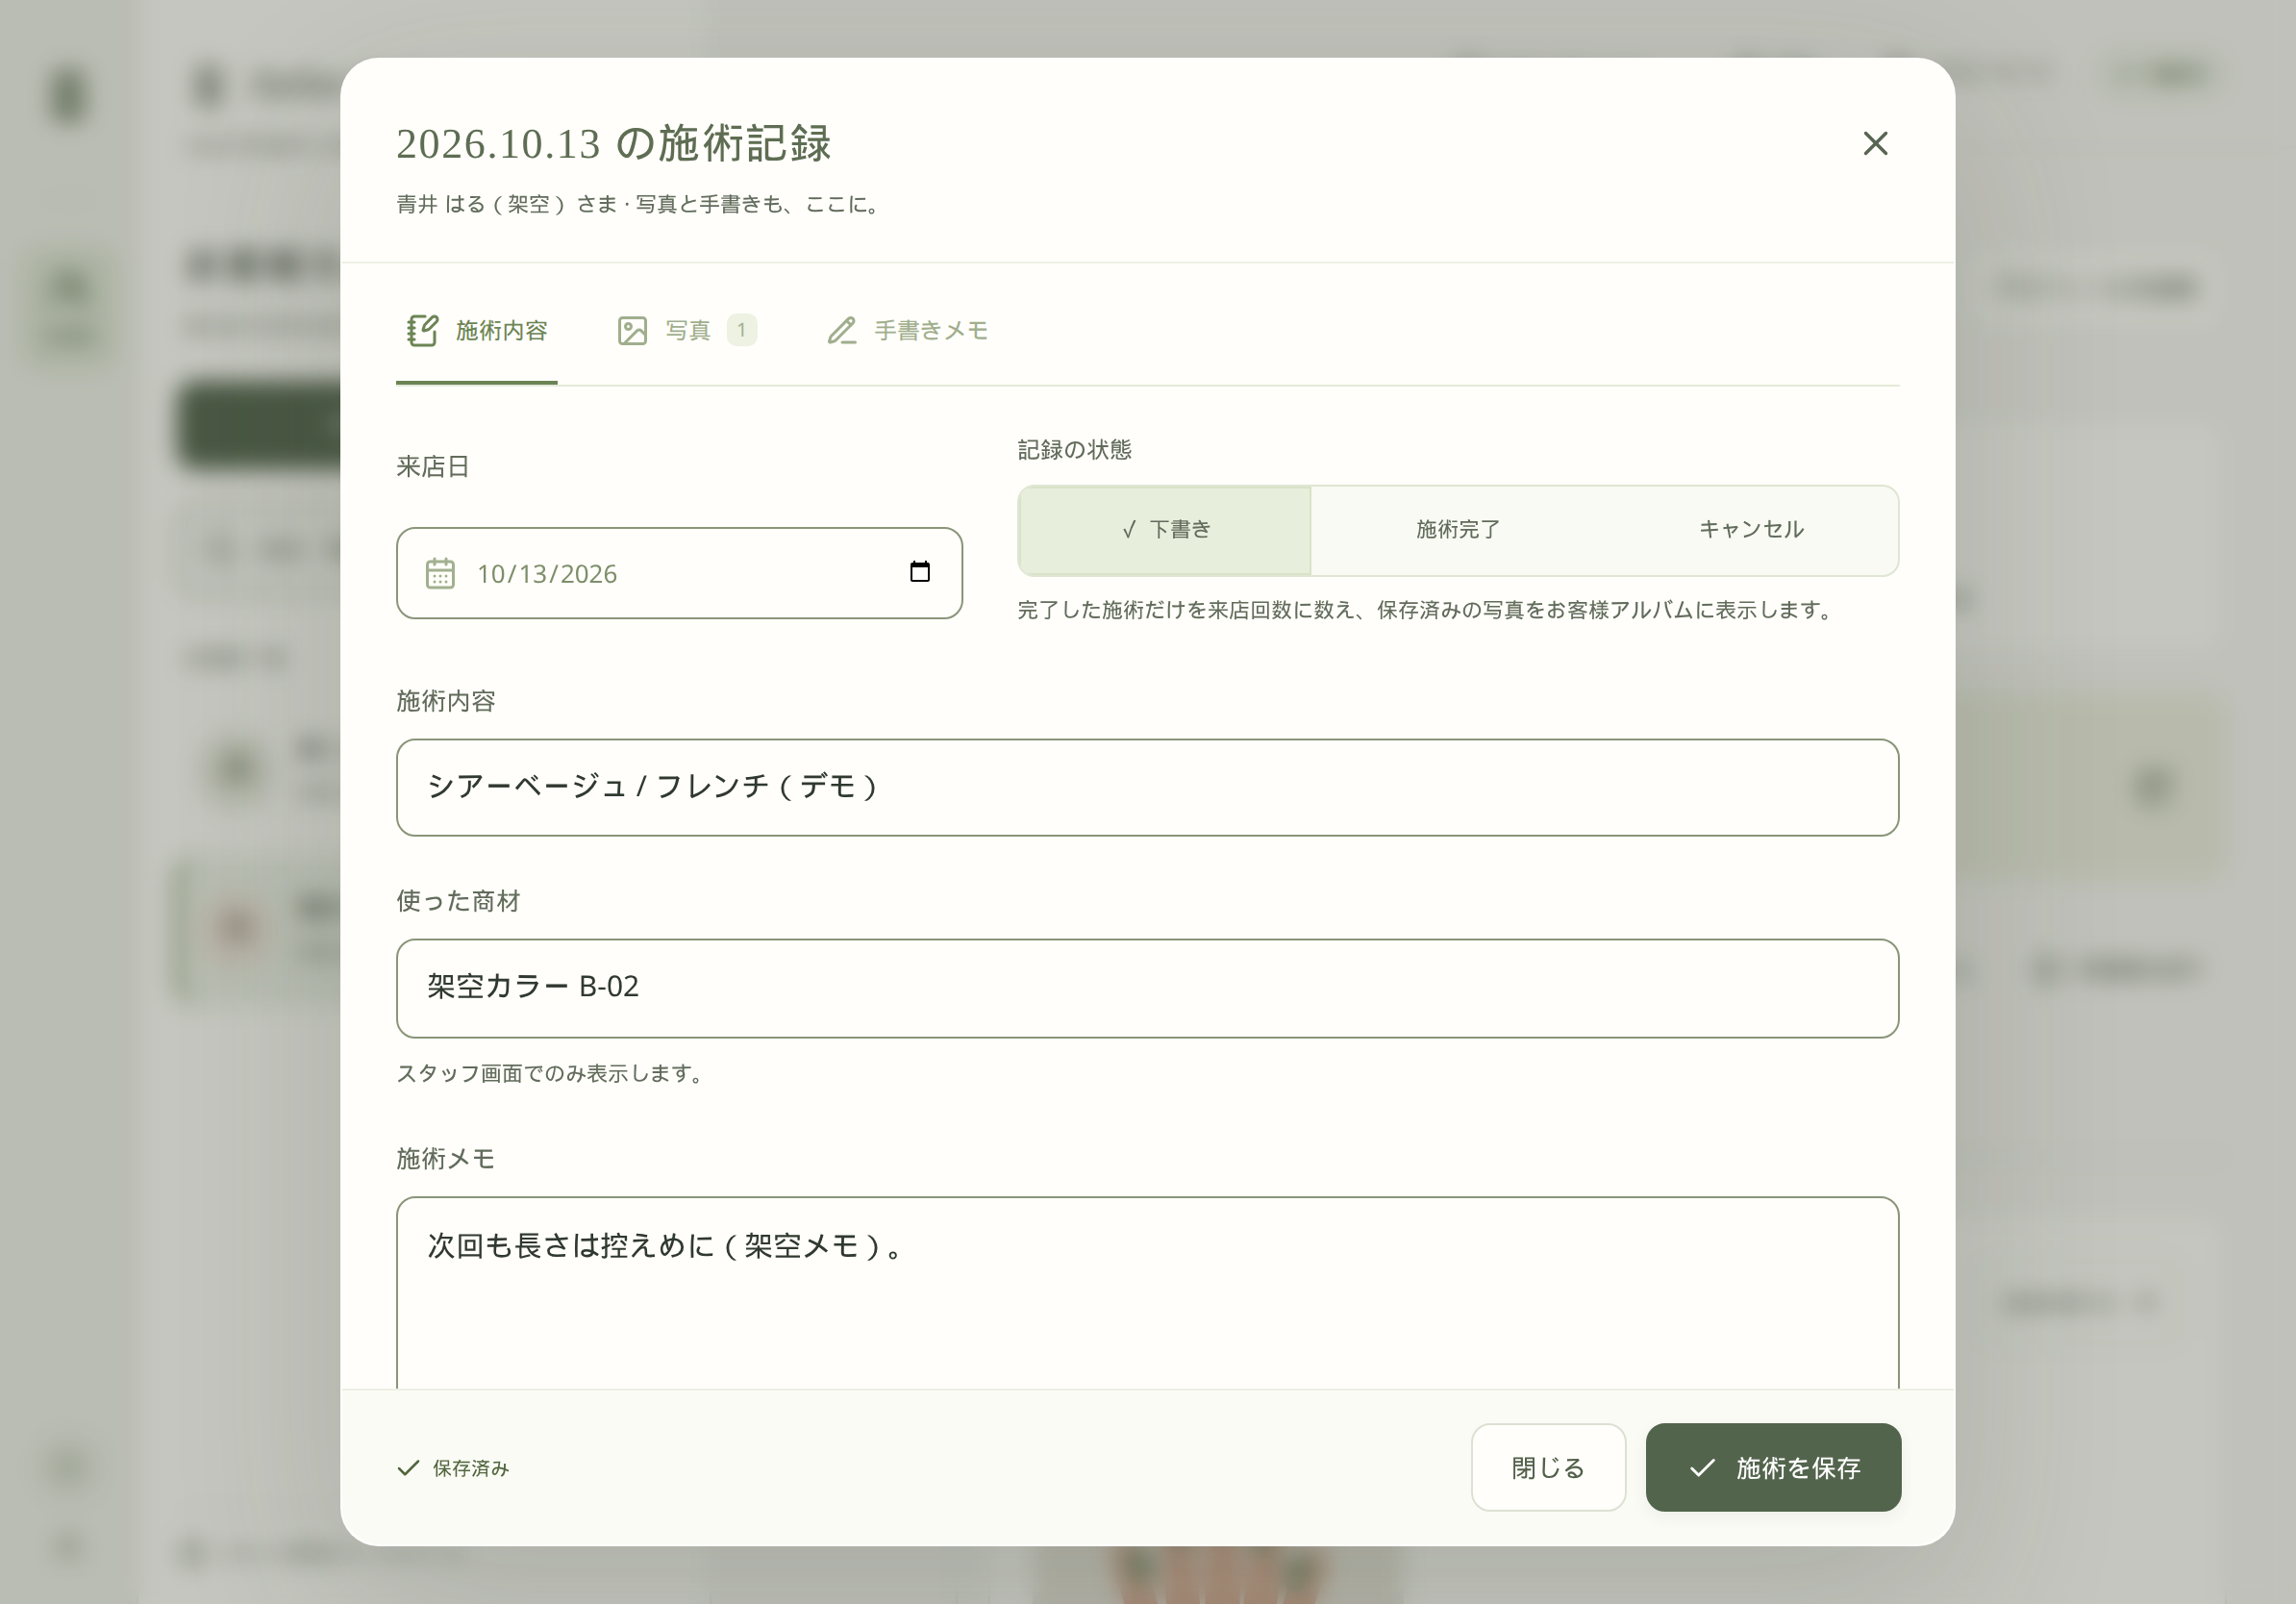Set record status to キャンセル

(1751, 530)
